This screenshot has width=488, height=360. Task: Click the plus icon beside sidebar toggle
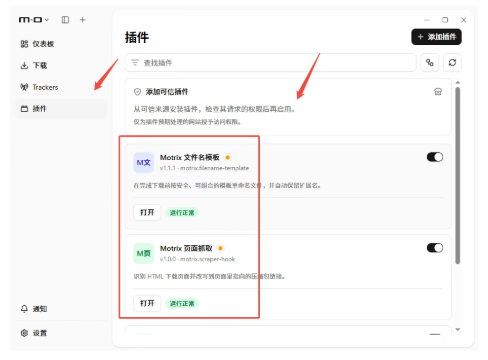82,20
